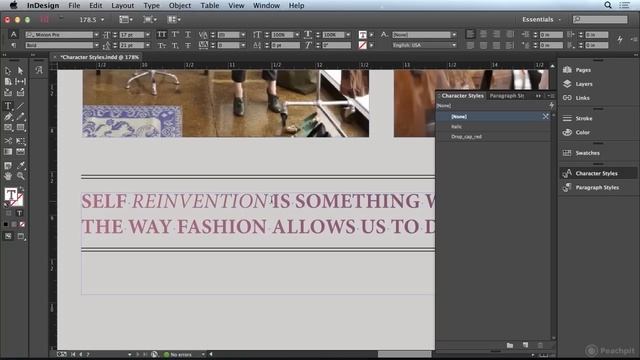Open the Apple menu
This screenshot has width=640, height=360.
pyautogui.click(x=13, y=5)
